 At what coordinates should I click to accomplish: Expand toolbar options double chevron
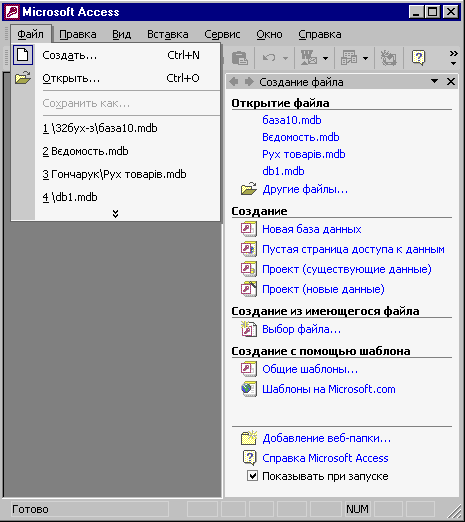coord(453,58)
